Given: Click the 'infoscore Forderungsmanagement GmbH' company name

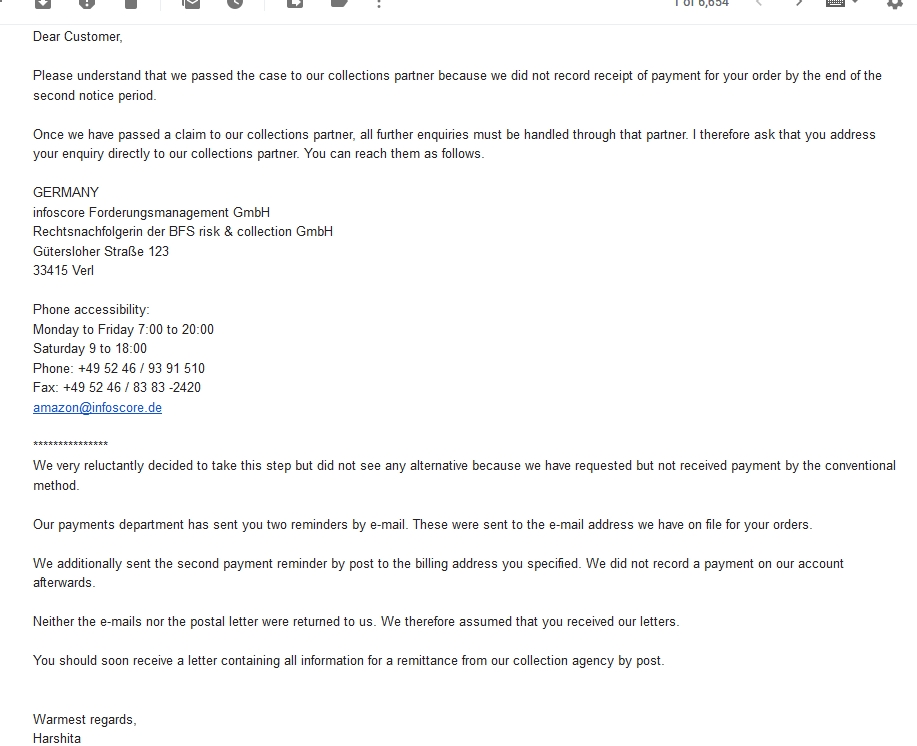Looking at the screenshot, I should pyautogui.click(x=151, y=212).
